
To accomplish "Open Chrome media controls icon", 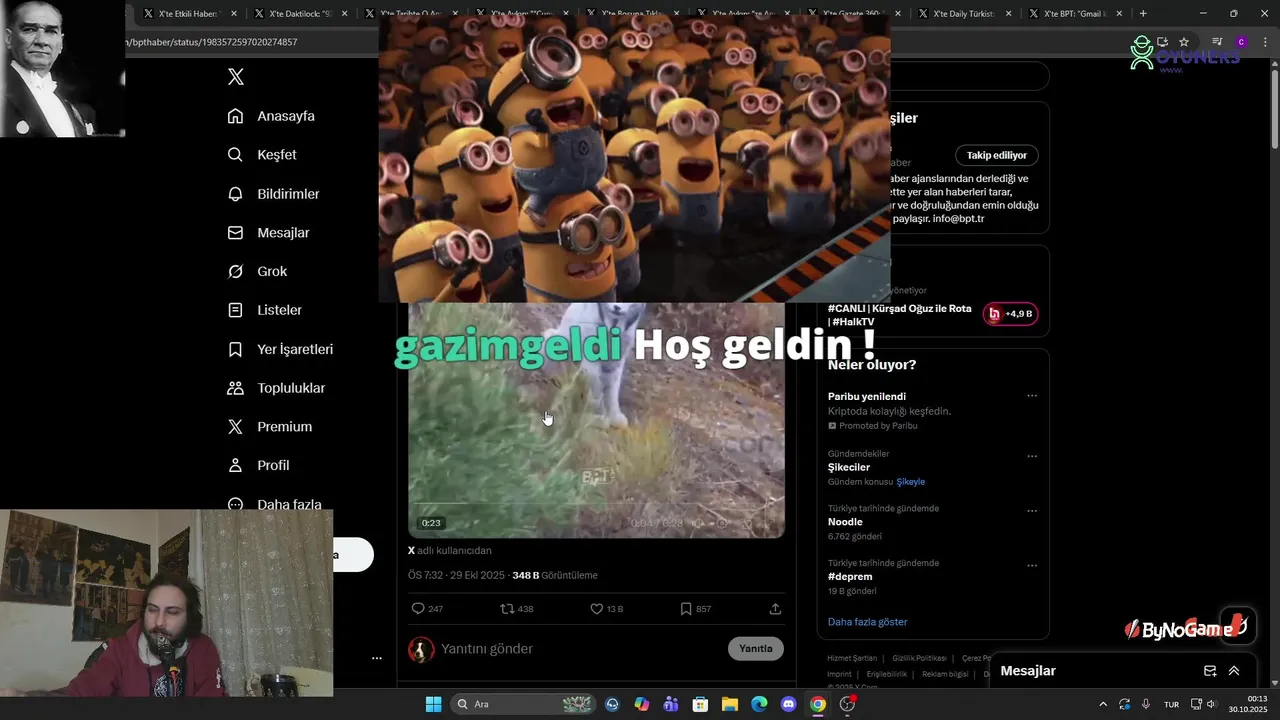I will [x=1217, y=42].
